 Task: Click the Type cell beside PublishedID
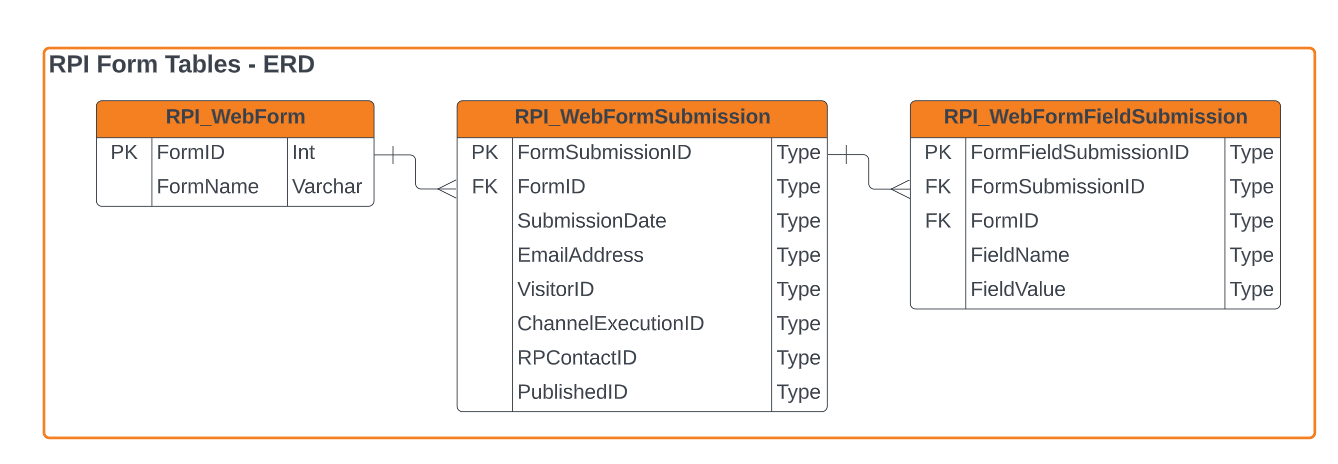point(798,392)
